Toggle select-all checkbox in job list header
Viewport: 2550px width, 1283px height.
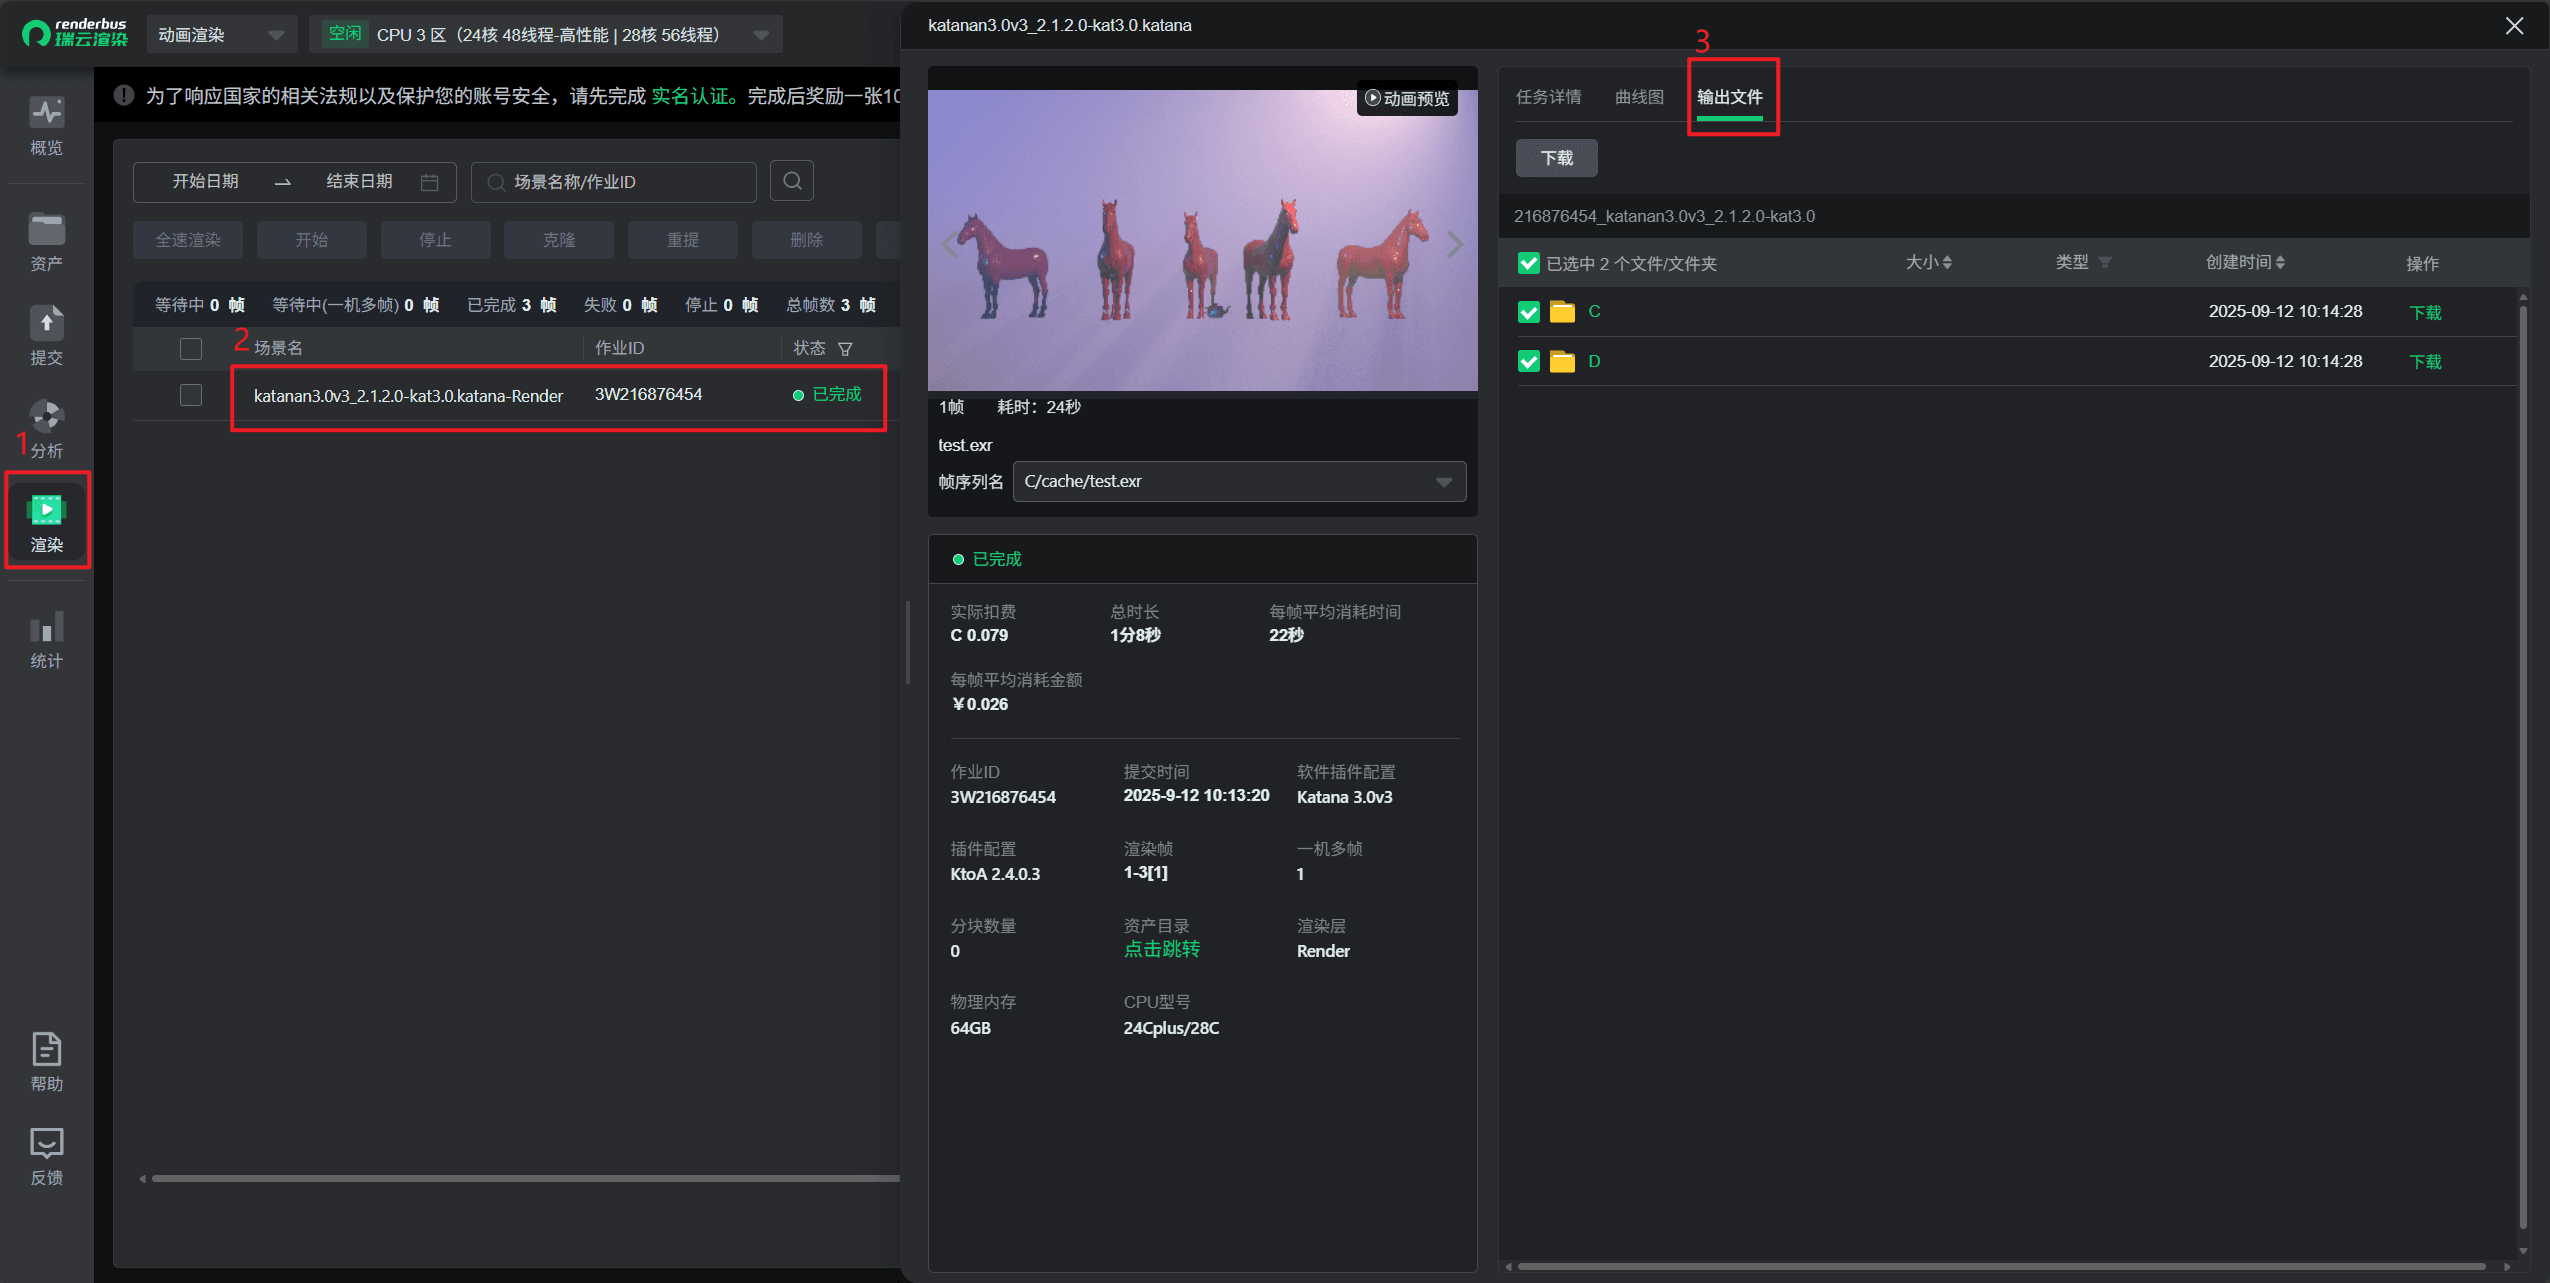click(x=191, y=349)
